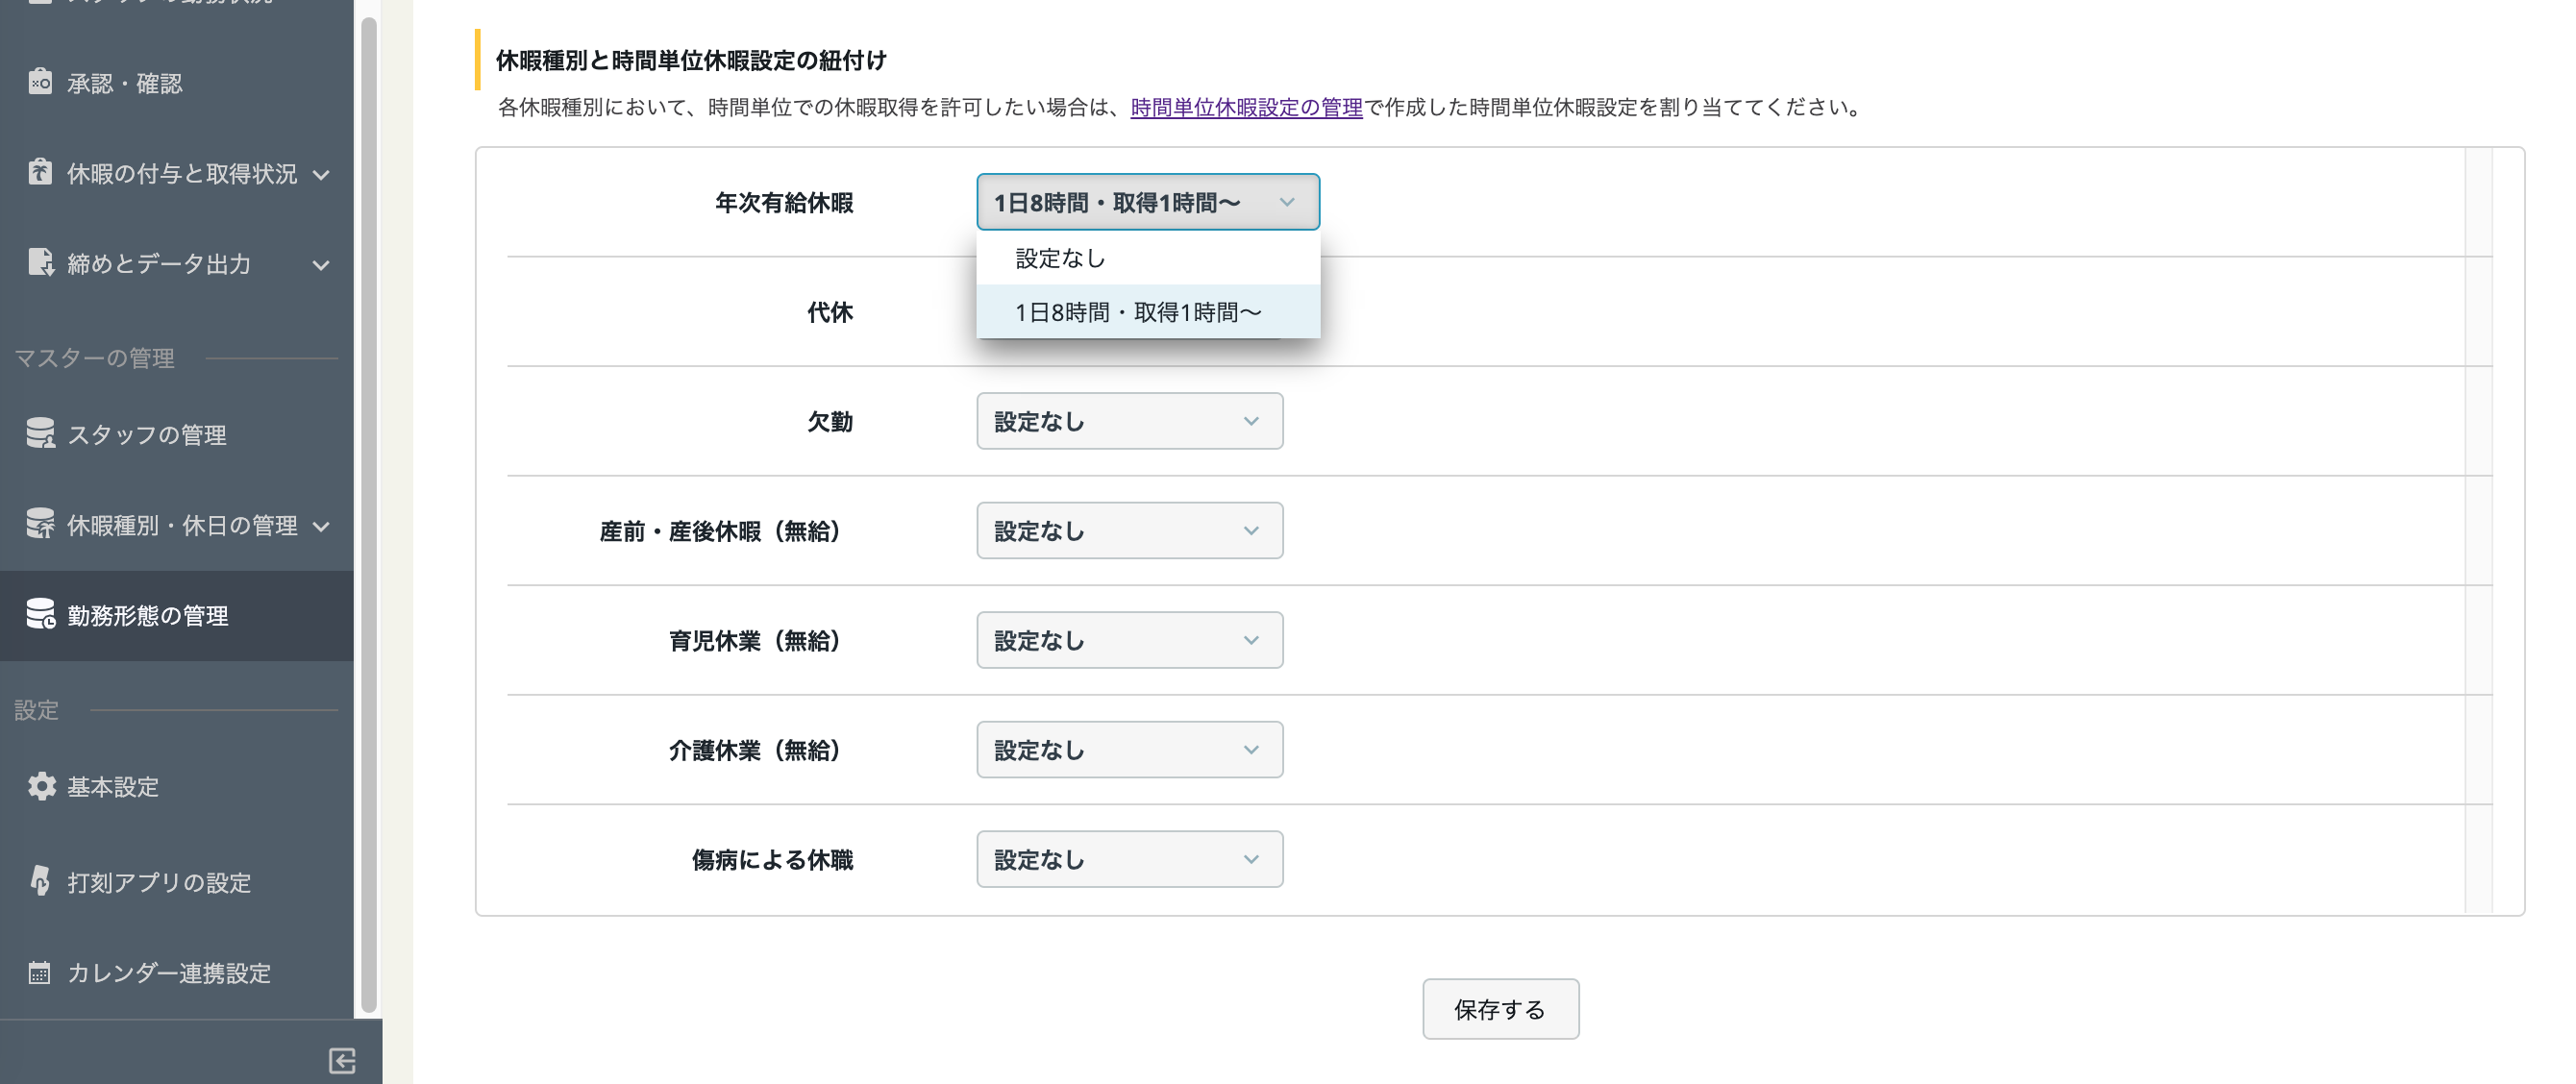2576x1084 pixels.
Task: Open the 産前・産後休暇（無給） dropdown
Action: (1130, 530)
